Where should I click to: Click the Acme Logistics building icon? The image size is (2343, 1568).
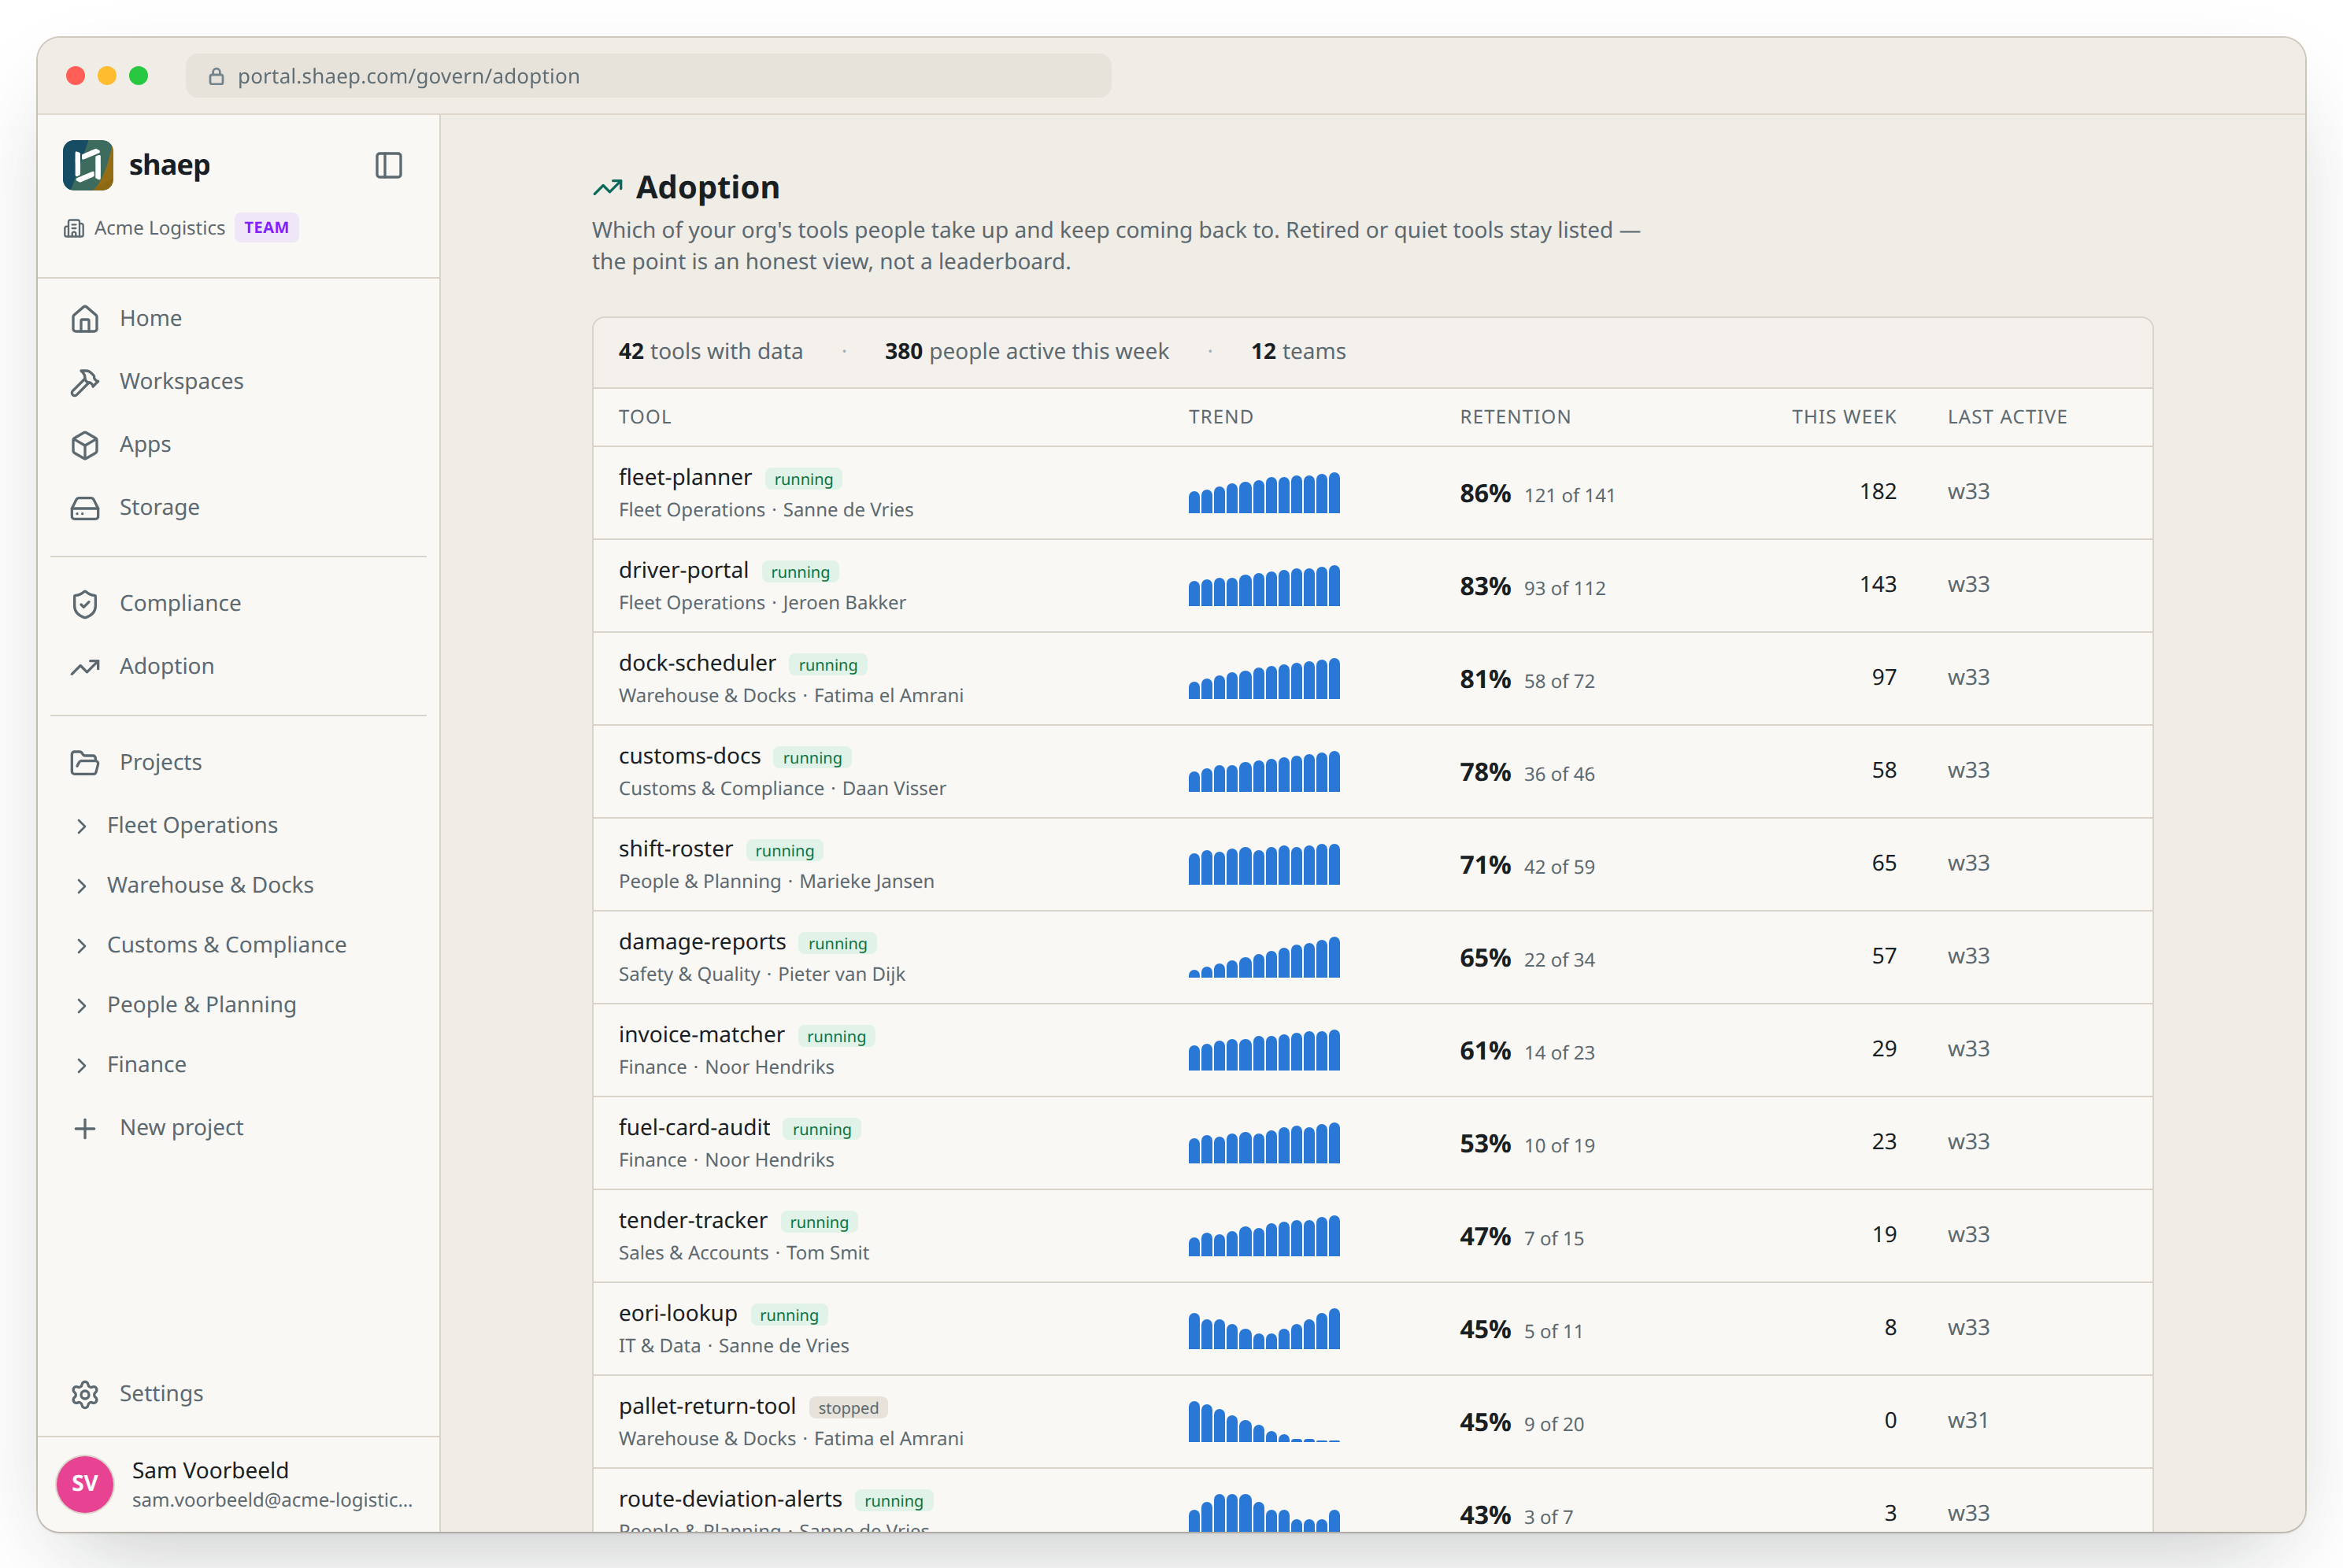click(74, 228)
